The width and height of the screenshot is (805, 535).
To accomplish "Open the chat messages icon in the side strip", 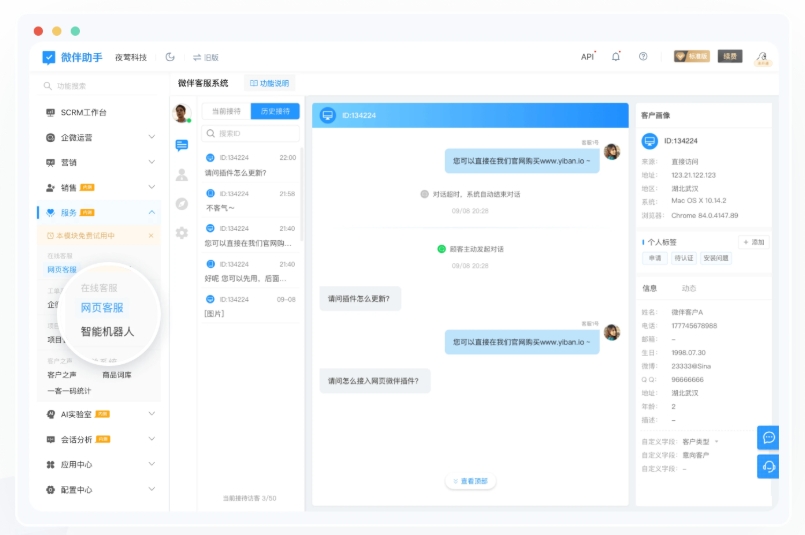I will [x=181, y=145].
